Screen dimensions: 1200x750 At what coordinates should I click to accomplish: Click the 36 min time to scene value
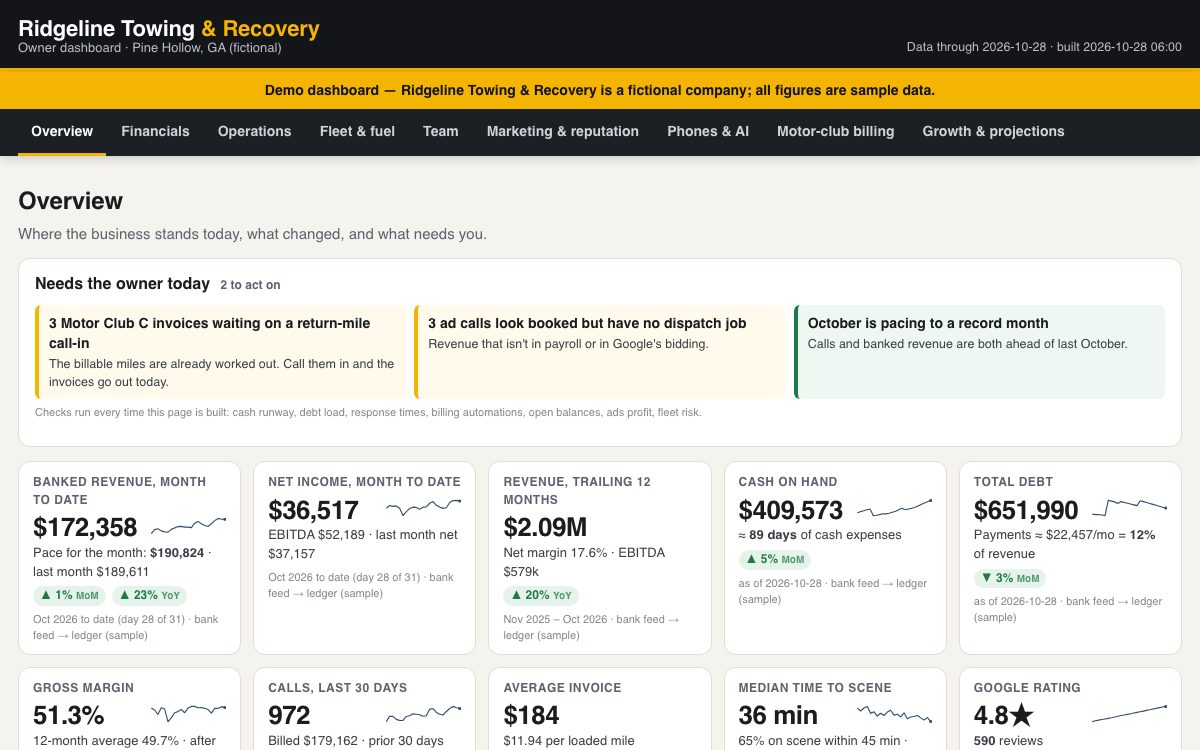tap(778, 715)
